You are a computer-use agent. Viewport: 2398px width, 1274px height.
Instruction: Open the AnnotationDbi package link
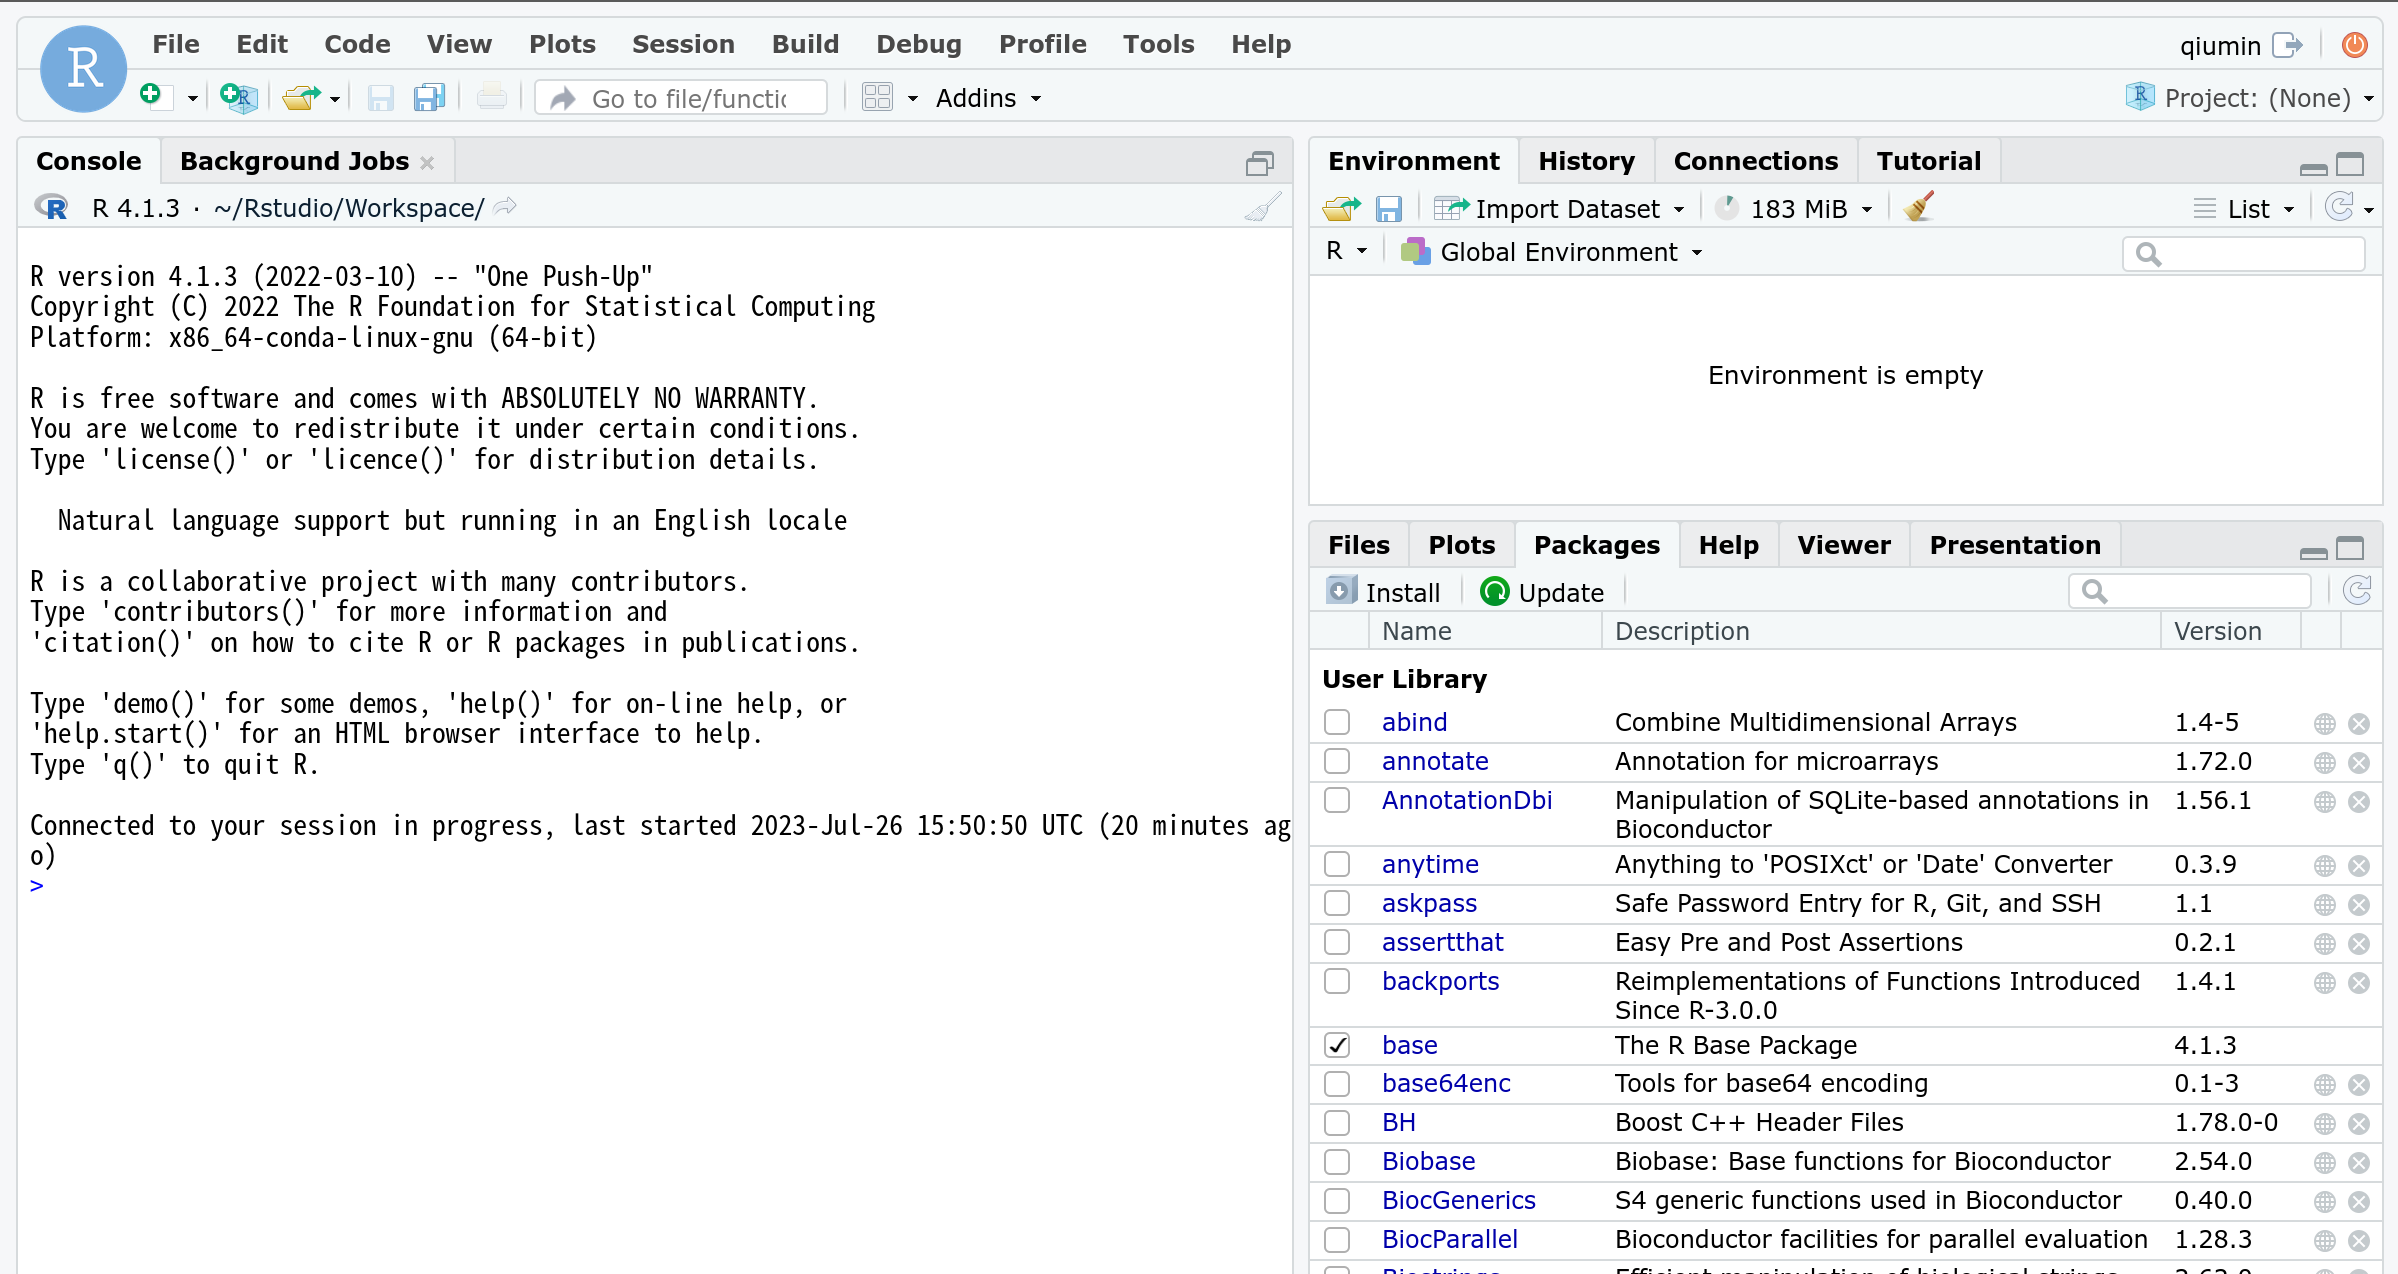[x=1466, y=800]
